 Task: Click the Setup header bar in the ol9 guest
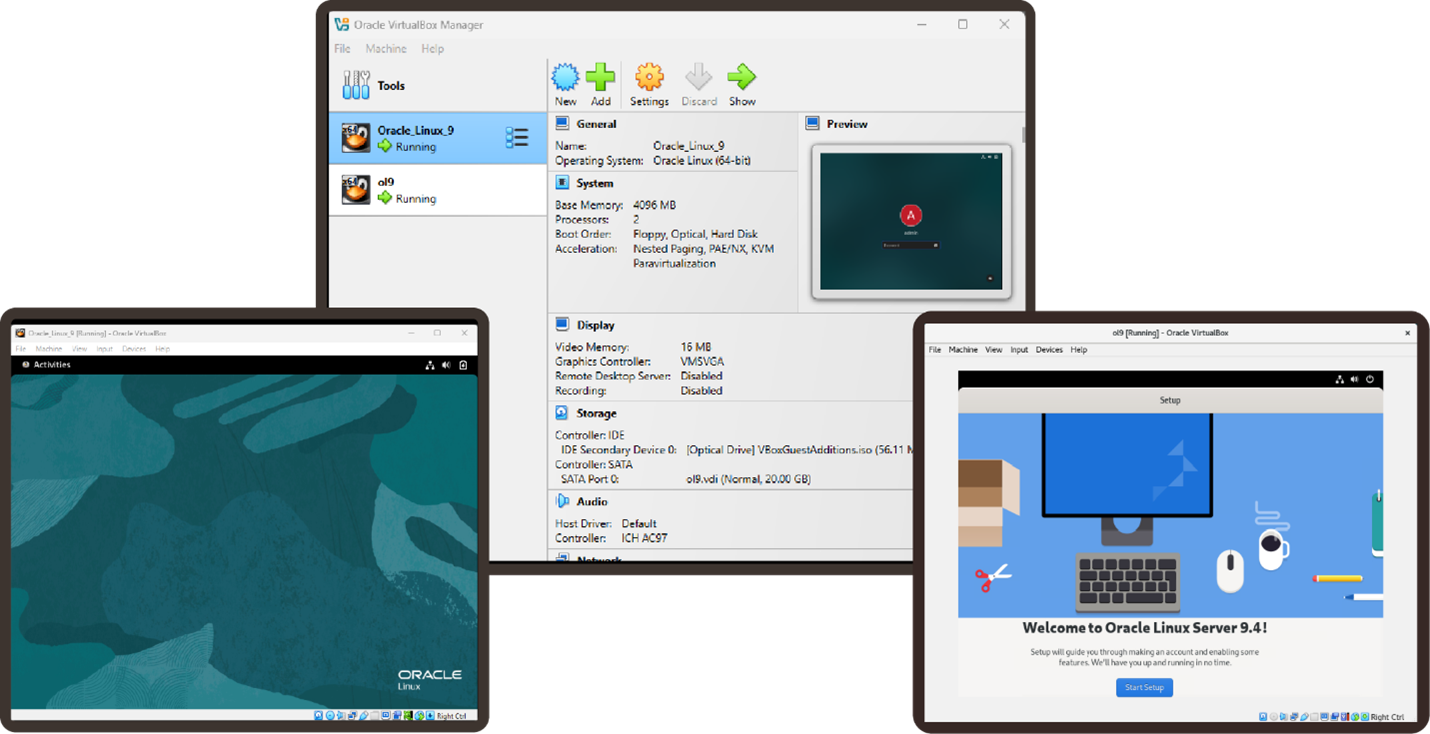click(1170, 400)
